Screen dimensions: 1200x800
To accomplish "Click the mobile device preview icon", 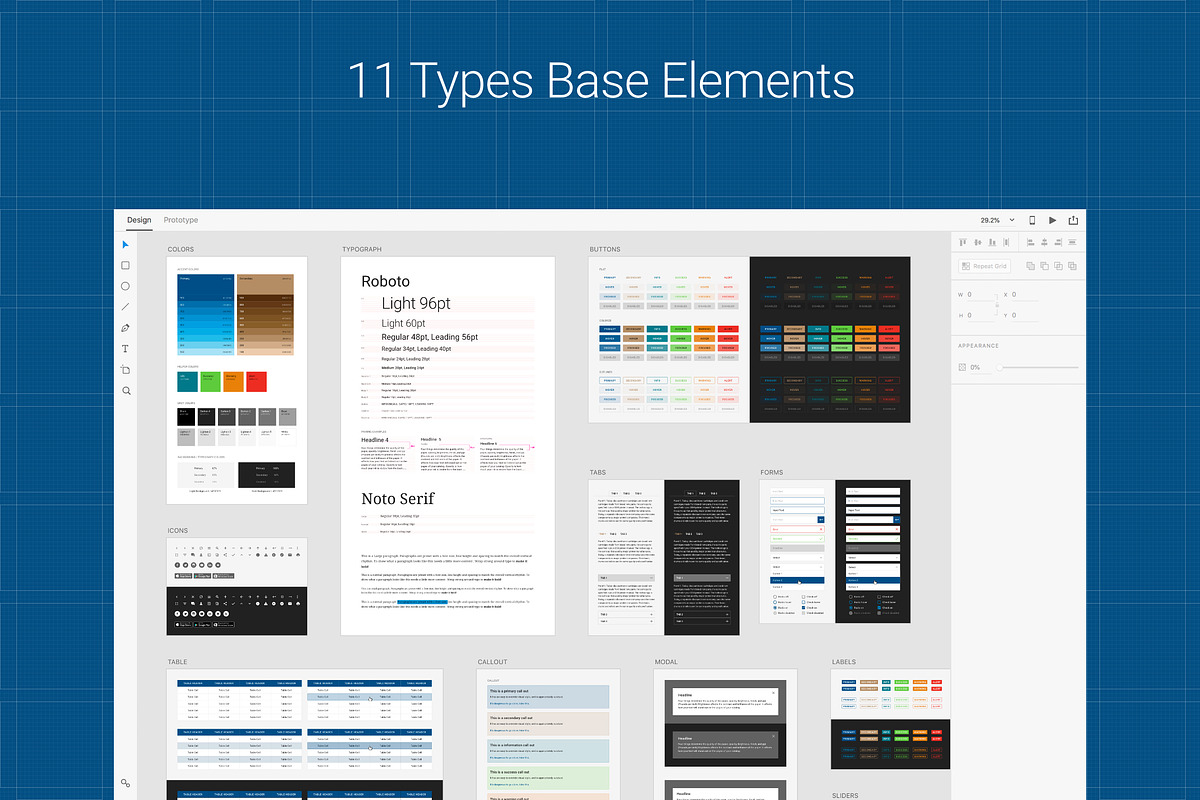I will [x=1032, y=220].
